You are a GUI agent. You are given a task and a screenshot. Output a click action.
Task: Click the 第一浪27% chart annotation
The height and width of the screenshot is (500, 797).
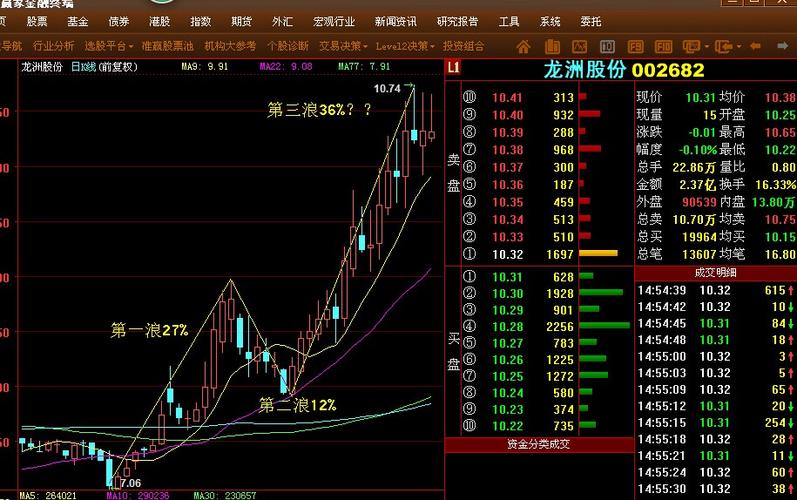(149, 330)
